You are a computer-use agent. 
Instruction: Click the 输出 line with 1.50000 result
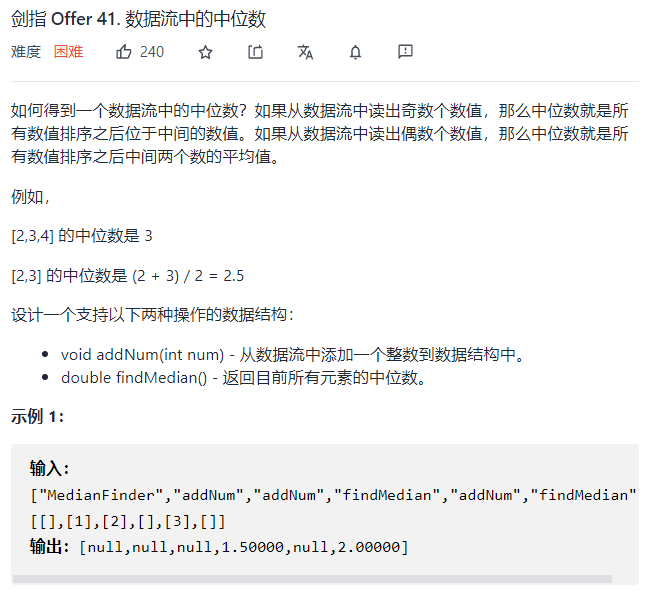click(220, 547)
